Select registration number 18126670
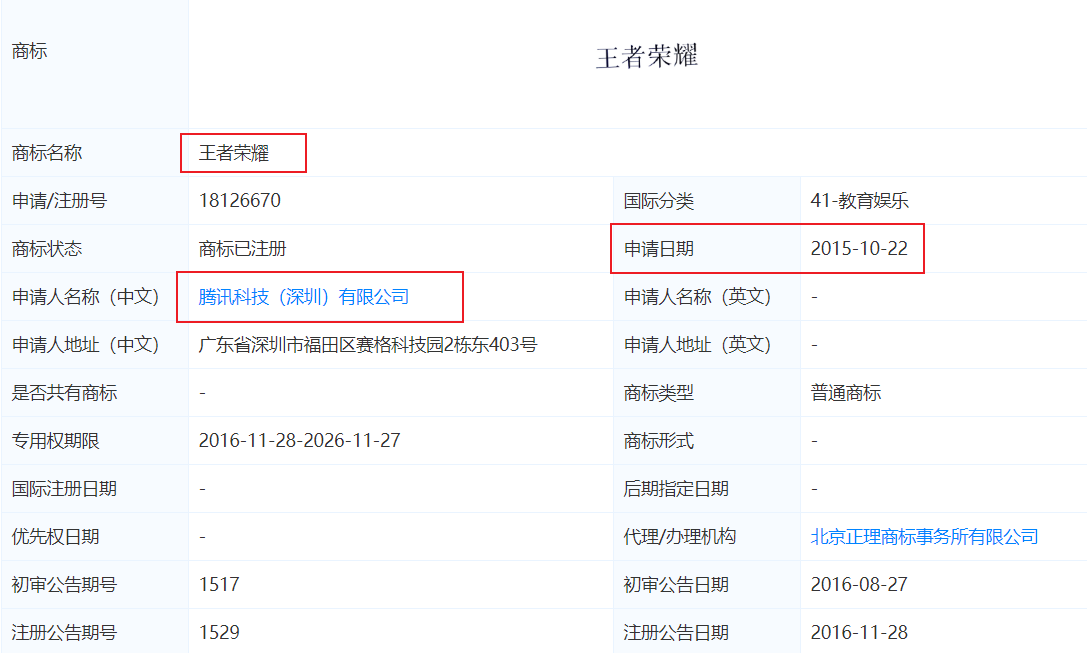This screenshot has height=653, width=1087. click(240, 201)
